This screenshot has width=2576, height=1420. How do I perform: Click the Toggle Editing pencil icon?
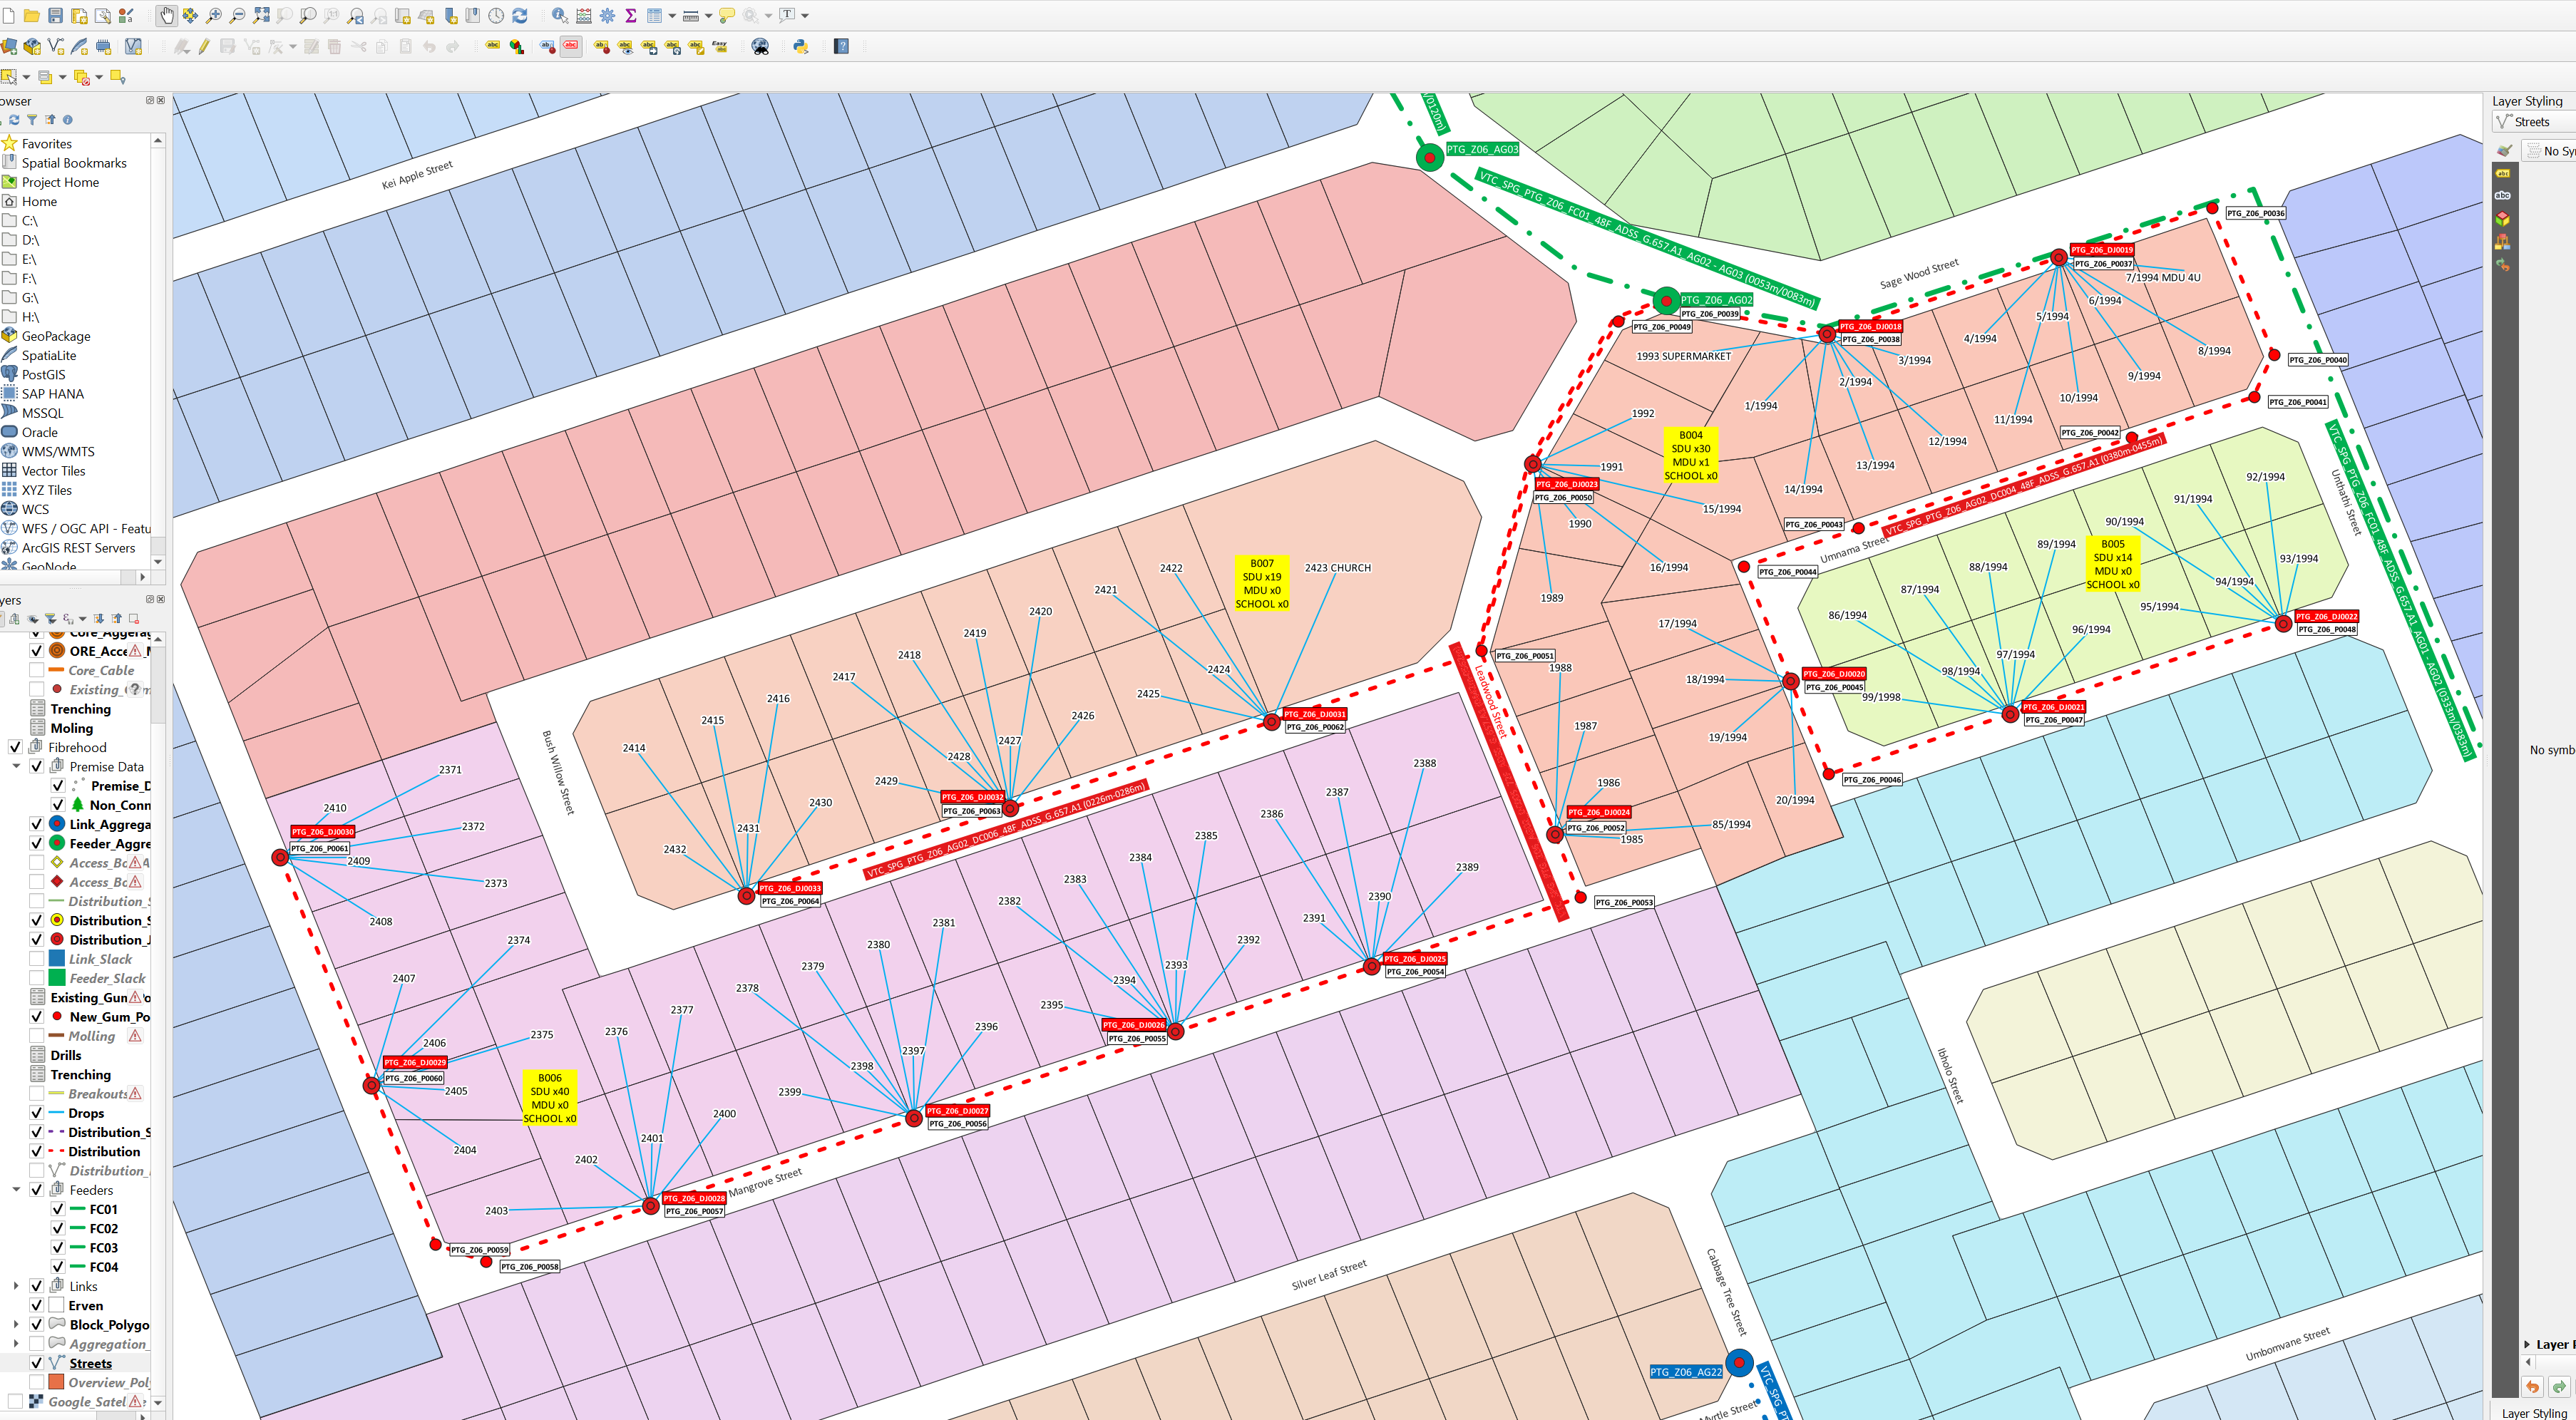pos(204,46)
